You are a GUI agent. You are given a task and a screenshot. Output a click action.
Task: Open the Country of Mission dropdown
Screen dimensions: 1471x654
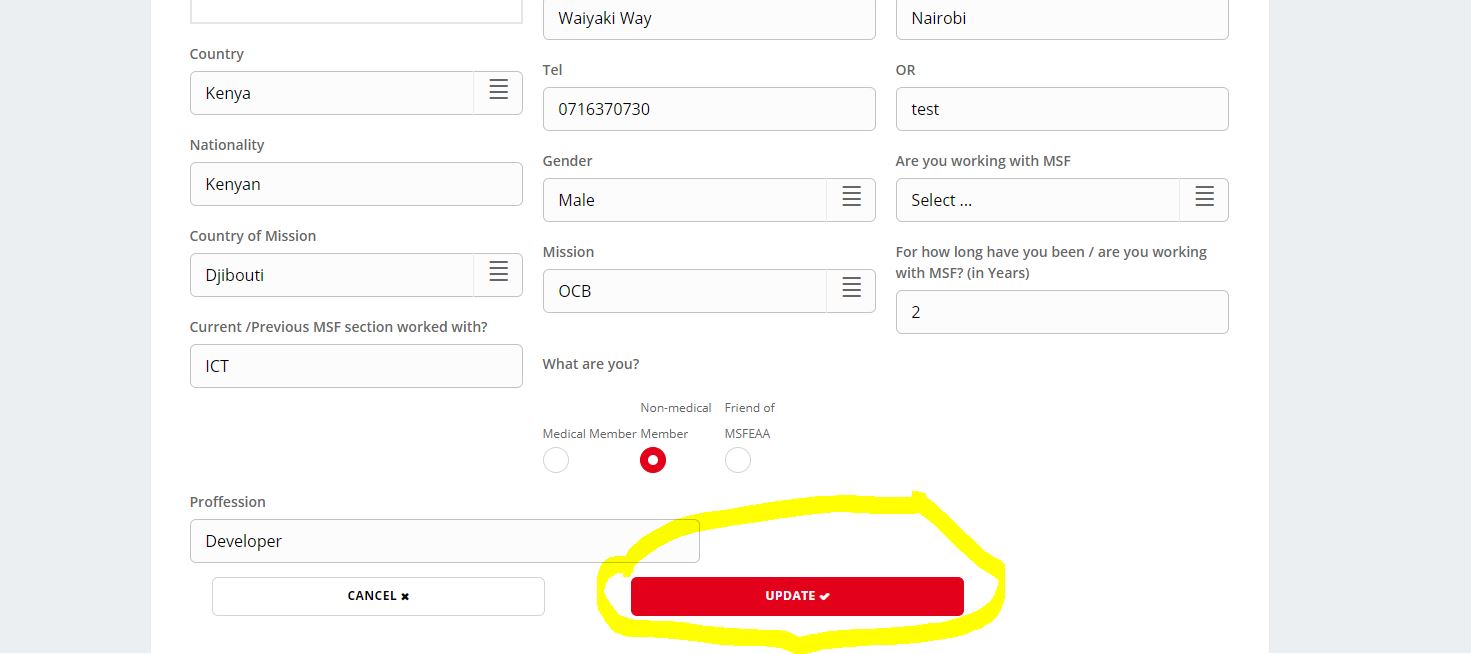click(x=356, y=275)
